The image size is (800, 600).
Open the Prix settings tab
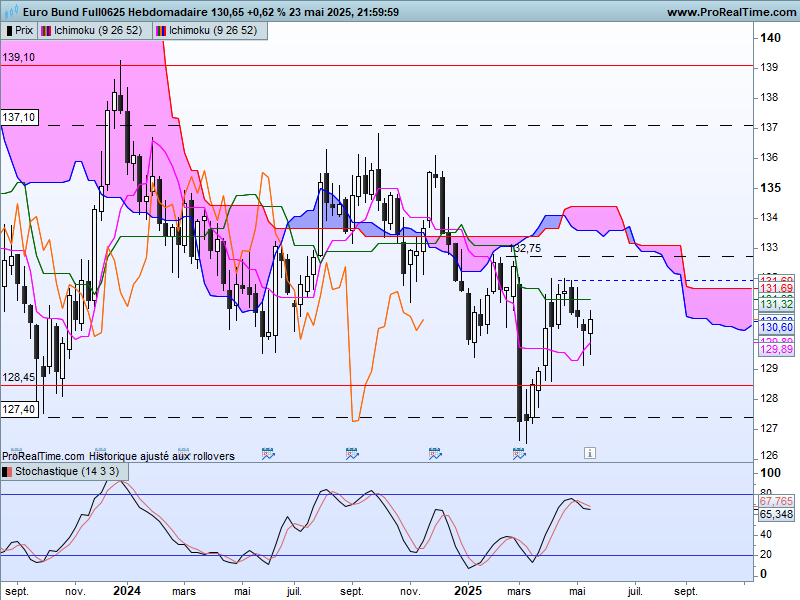click(19, 31)
